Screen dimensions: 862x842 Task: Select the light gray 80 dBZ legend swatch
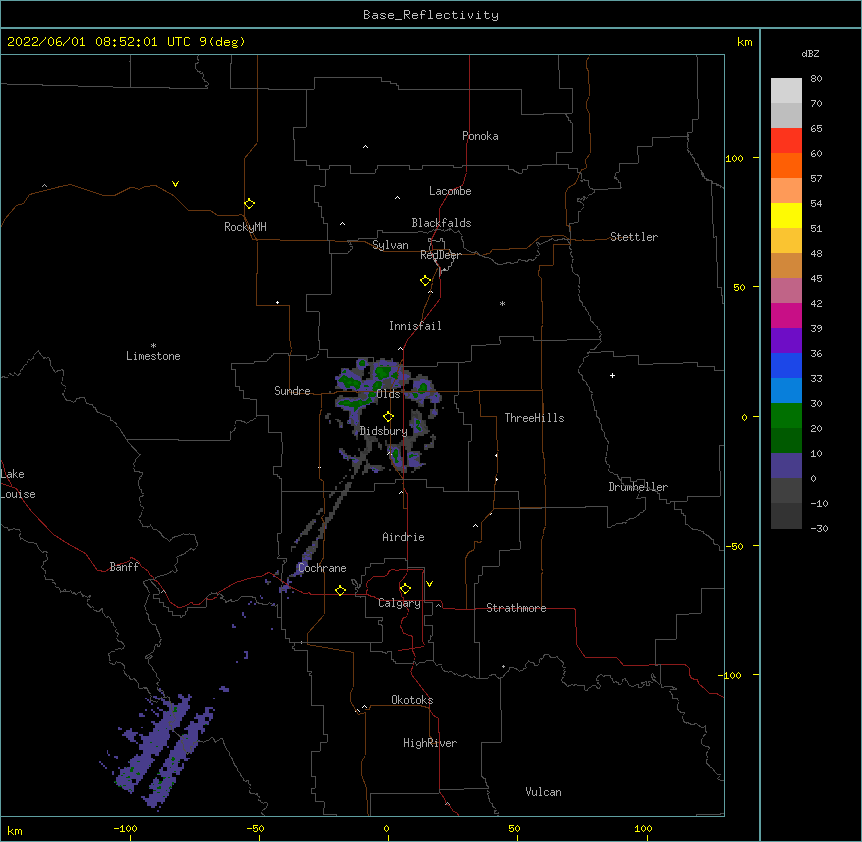coord(786,91)
